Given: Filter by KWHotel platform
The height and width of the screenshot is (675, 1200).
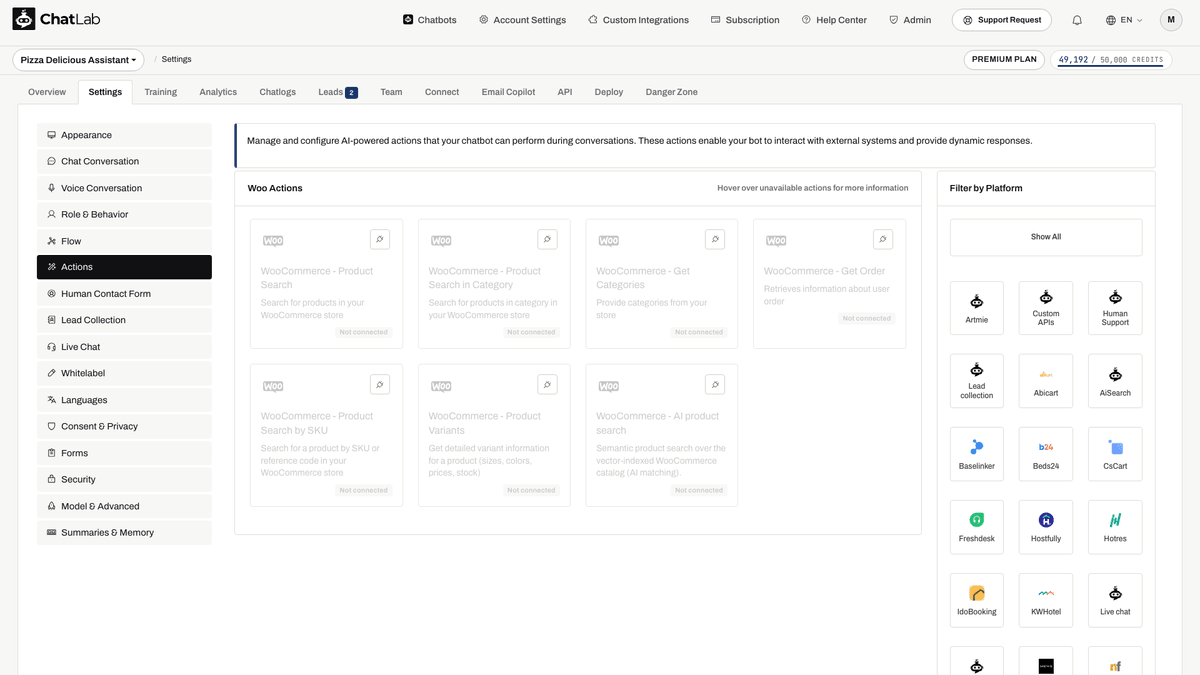Looking at the screenshot, I should [1046, 600].
